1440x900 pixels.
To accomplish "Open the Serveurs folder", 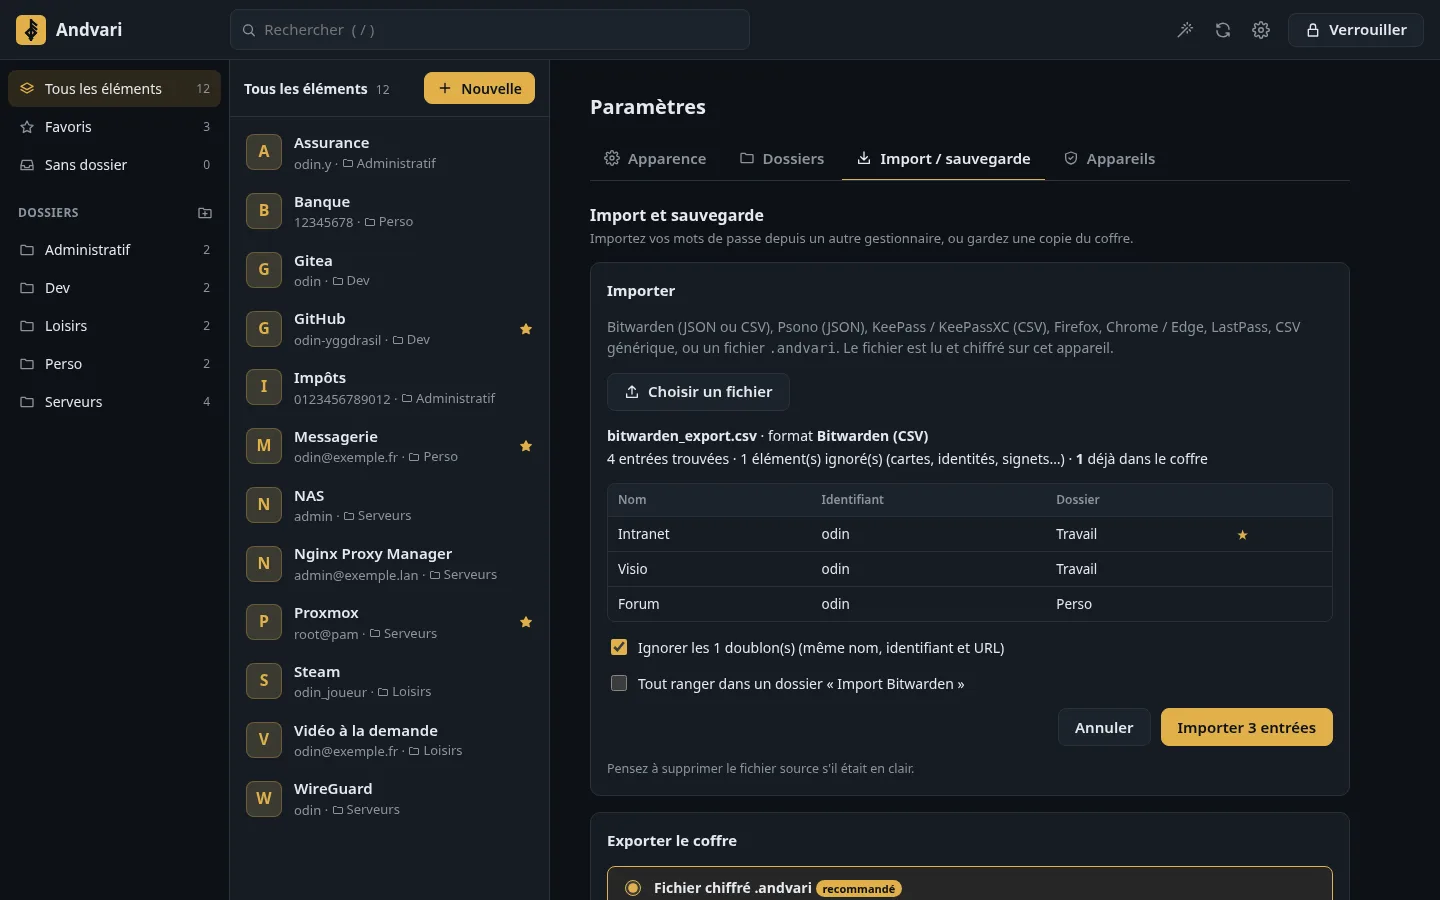I will pos(115,402).
